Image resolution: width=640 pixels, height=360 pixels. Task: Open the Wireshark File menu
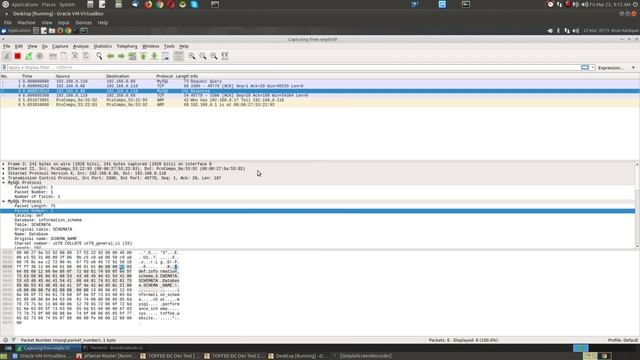7,47
